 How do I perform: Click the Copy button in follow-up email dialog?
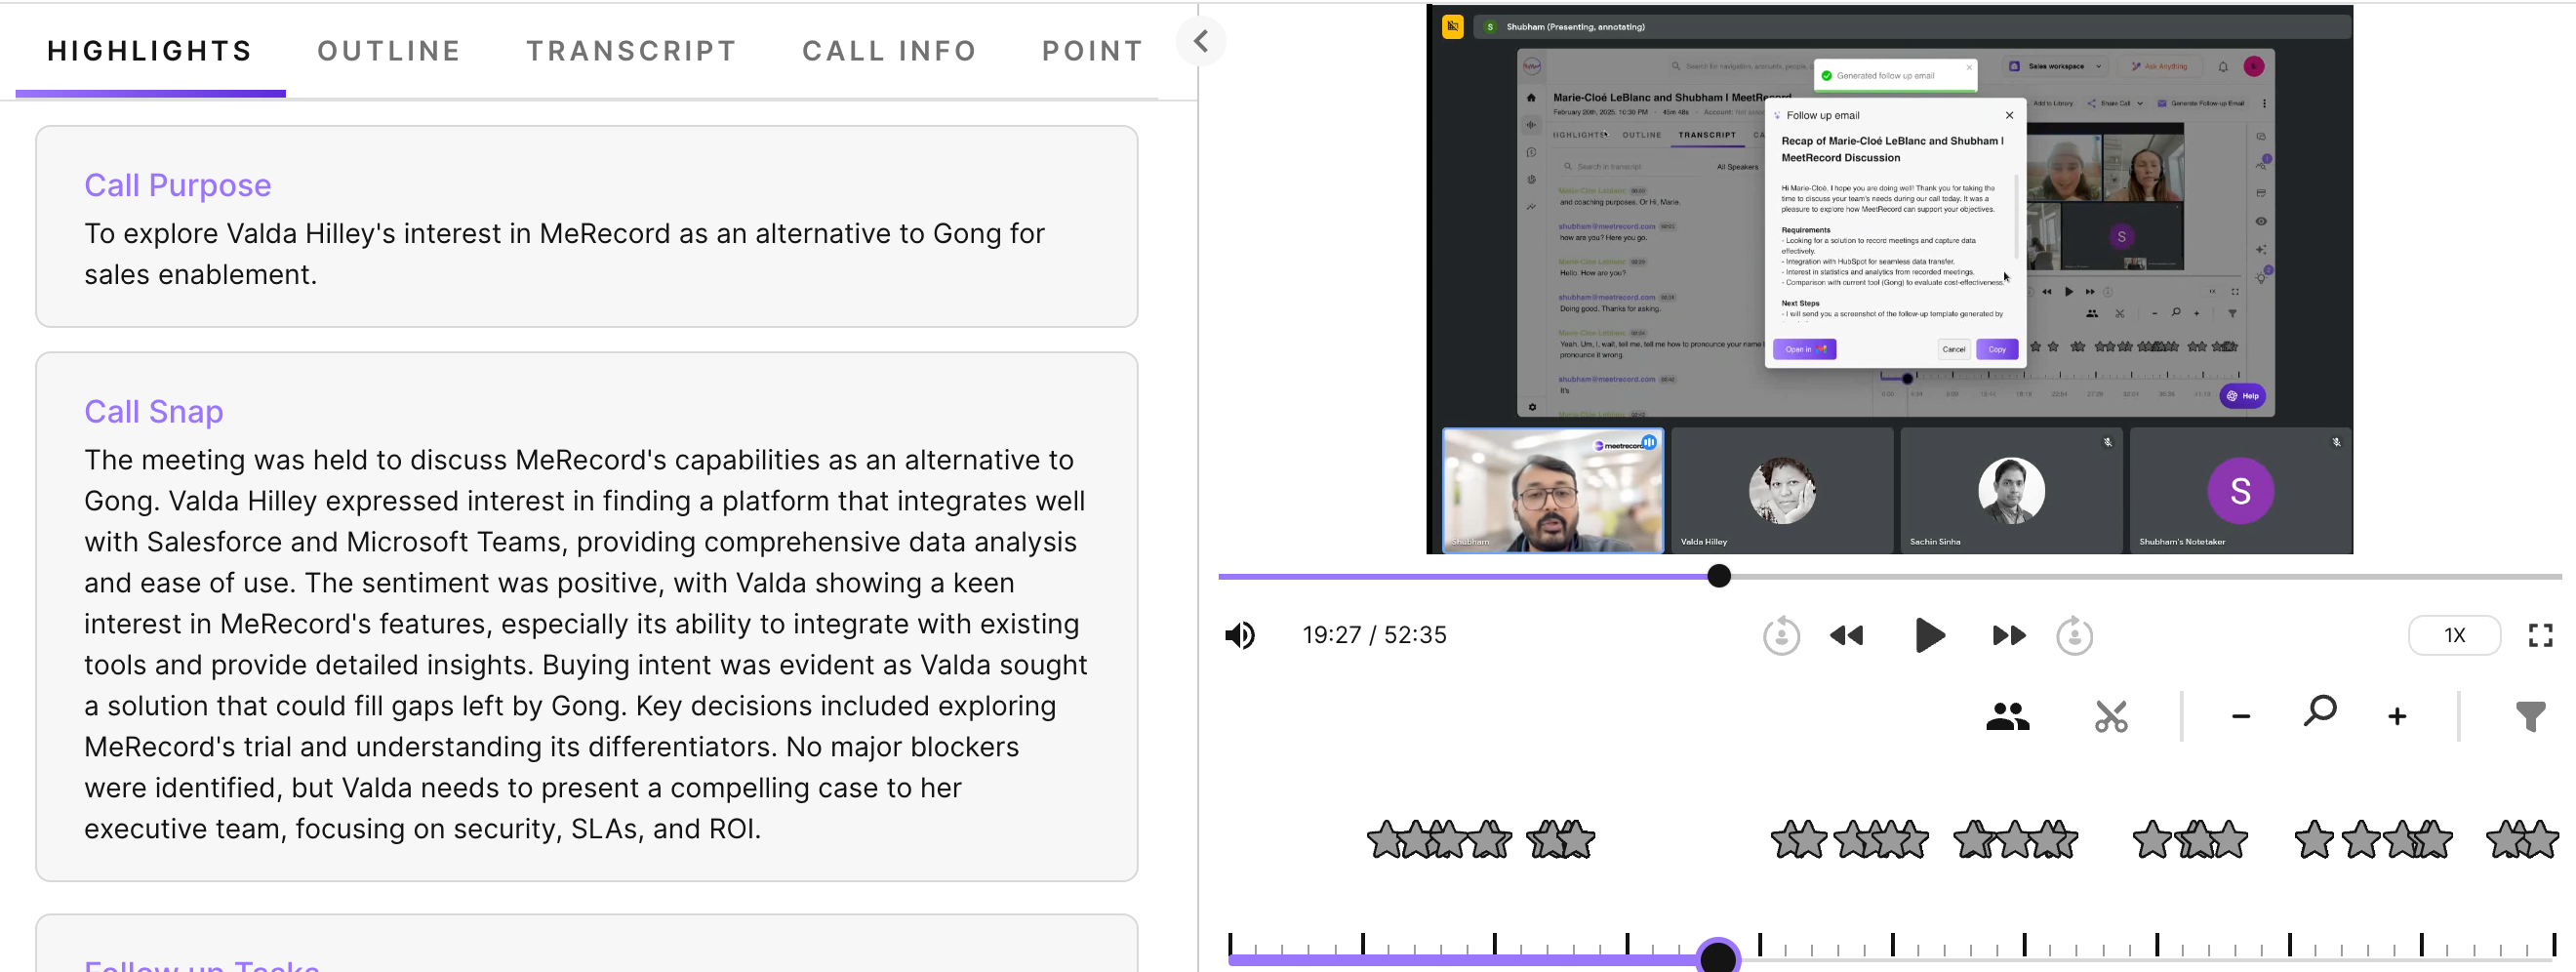click(1996, 349)
